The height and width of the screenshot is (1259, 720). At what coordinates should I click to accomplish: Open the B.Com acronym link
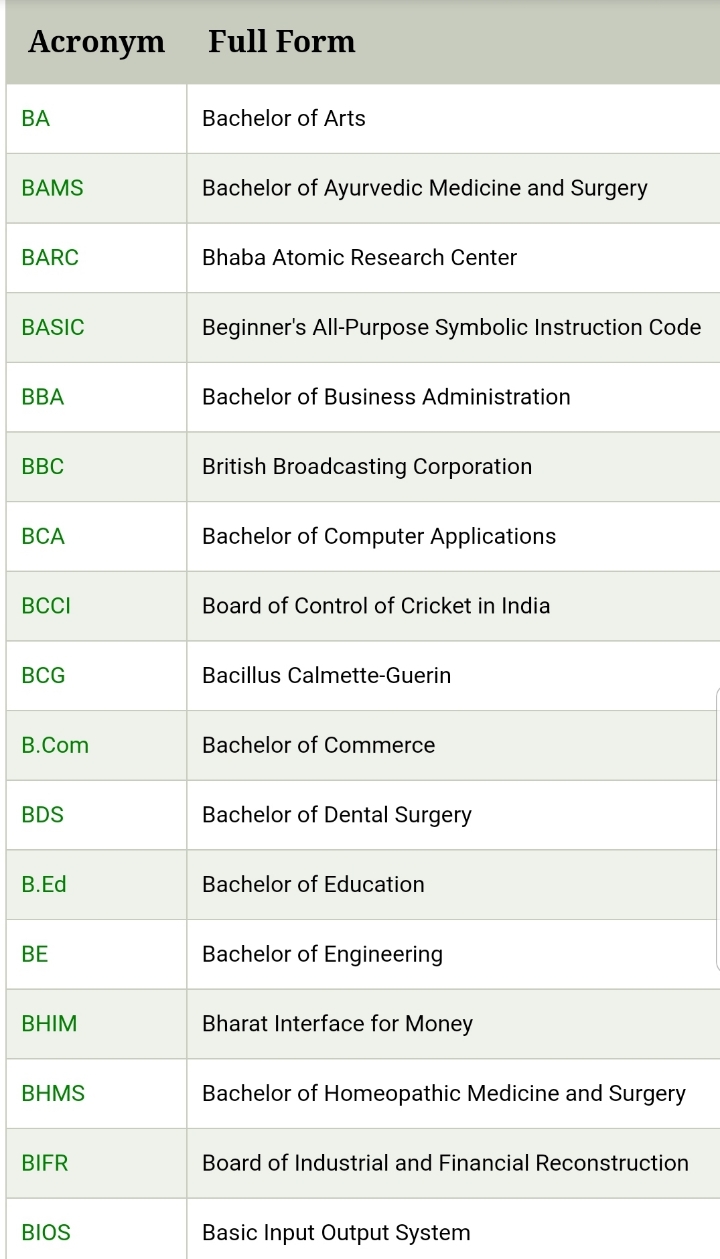[x=55, y=745]
